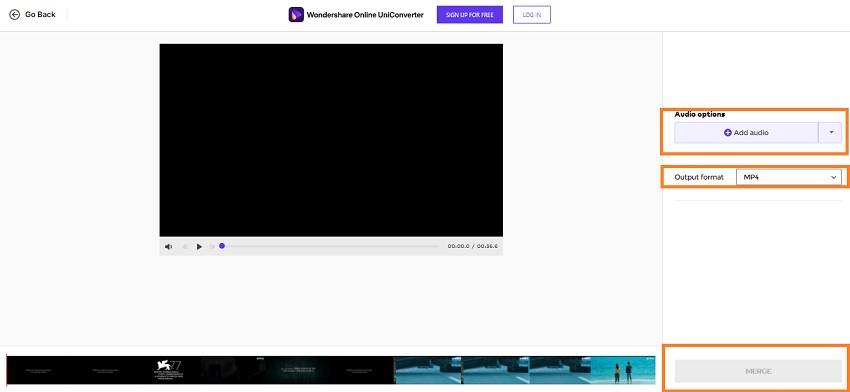This screenshot has height=392, width=850.
Task: Play the video preview
Action: click(199, 247)
